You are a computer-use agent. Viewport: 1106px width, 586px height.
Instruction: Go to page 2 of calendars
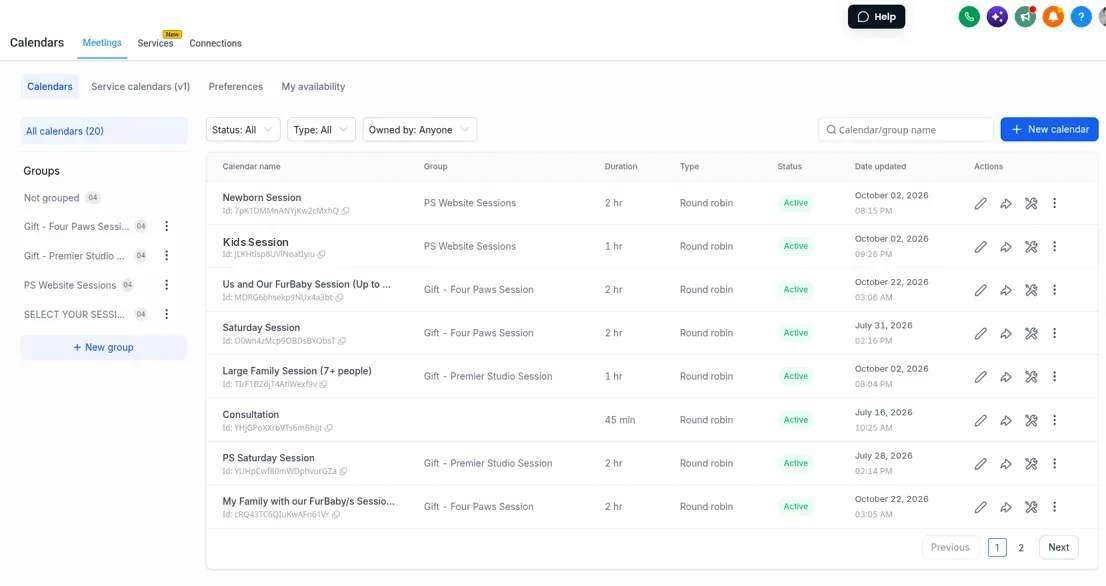click(1021, 548)
